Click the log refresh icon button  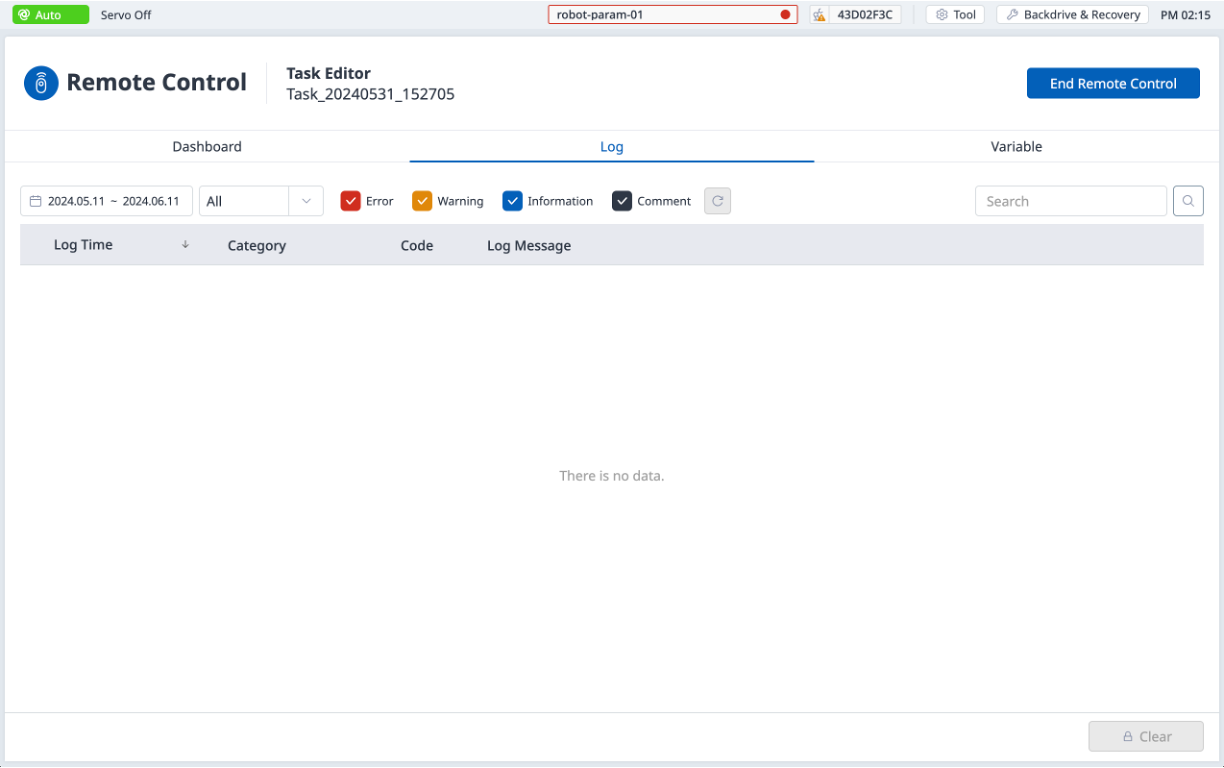(x=717, y=201)
